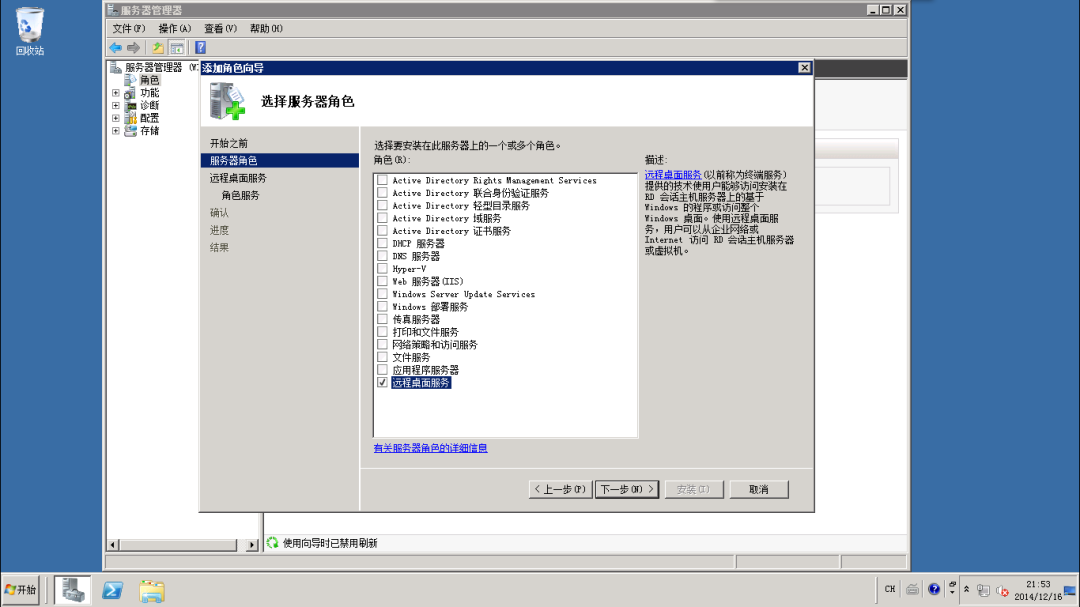Open the 查看(V) menu

pos(220,28)
